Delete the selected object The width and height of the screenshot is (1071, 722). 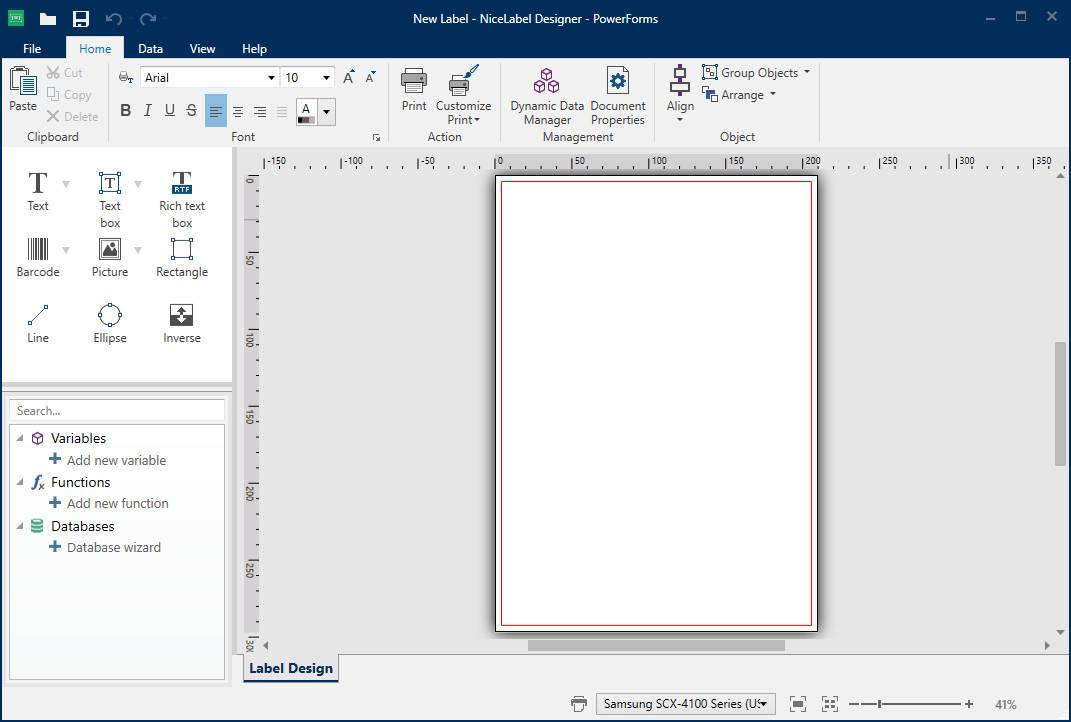pyautogui.click(x=72, y=116)
